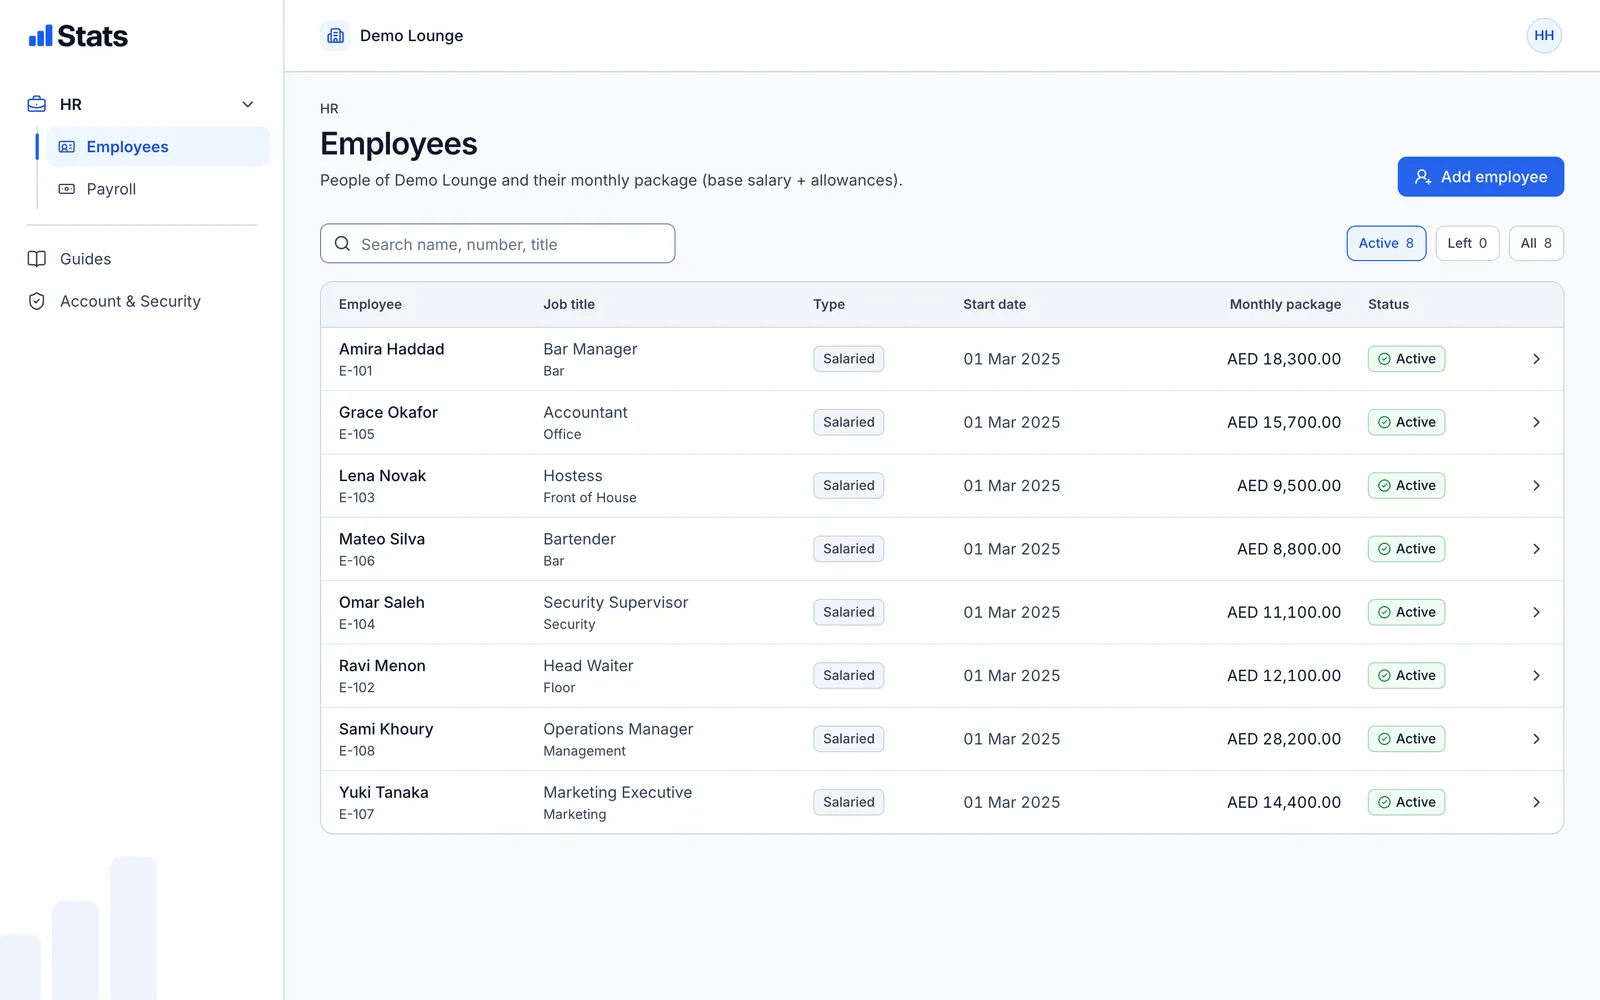This screenshot has height=1000, width=1600.
Task: Open Amira Haddad row chevron
Action: coord(1536,359)
